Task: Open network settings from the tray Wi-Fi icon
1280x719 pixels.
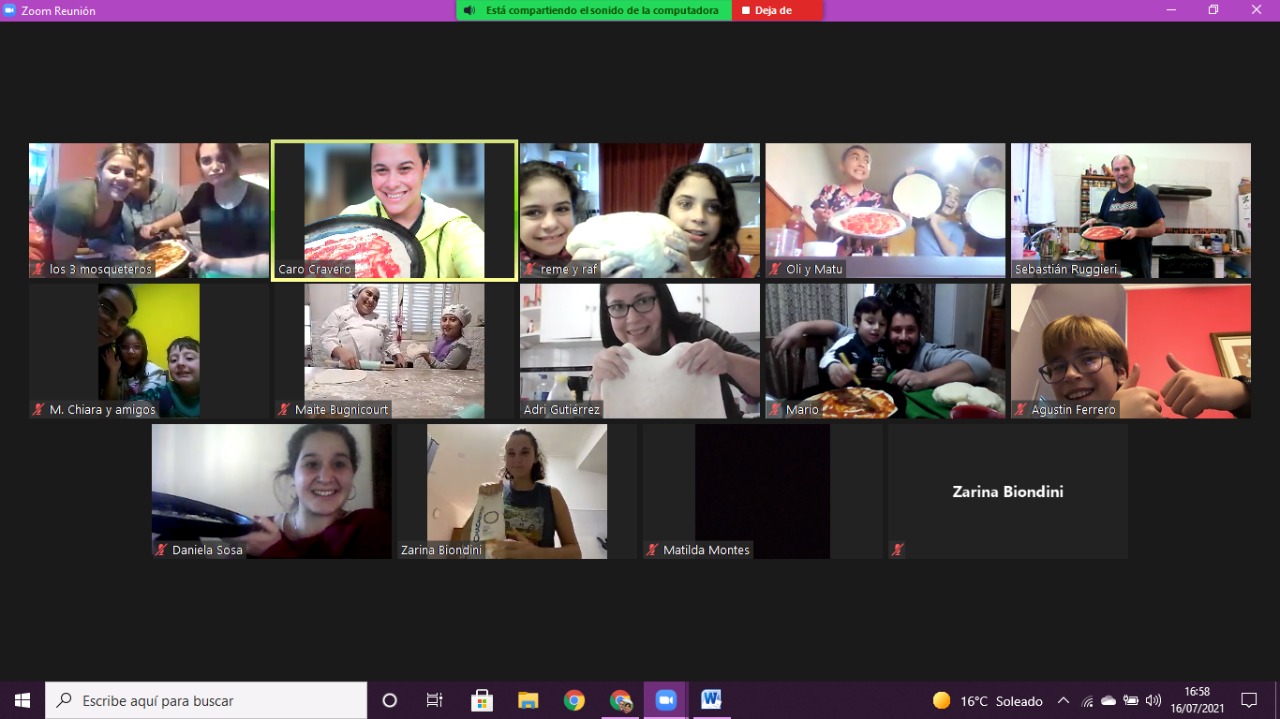Action: pos(1087,700)
